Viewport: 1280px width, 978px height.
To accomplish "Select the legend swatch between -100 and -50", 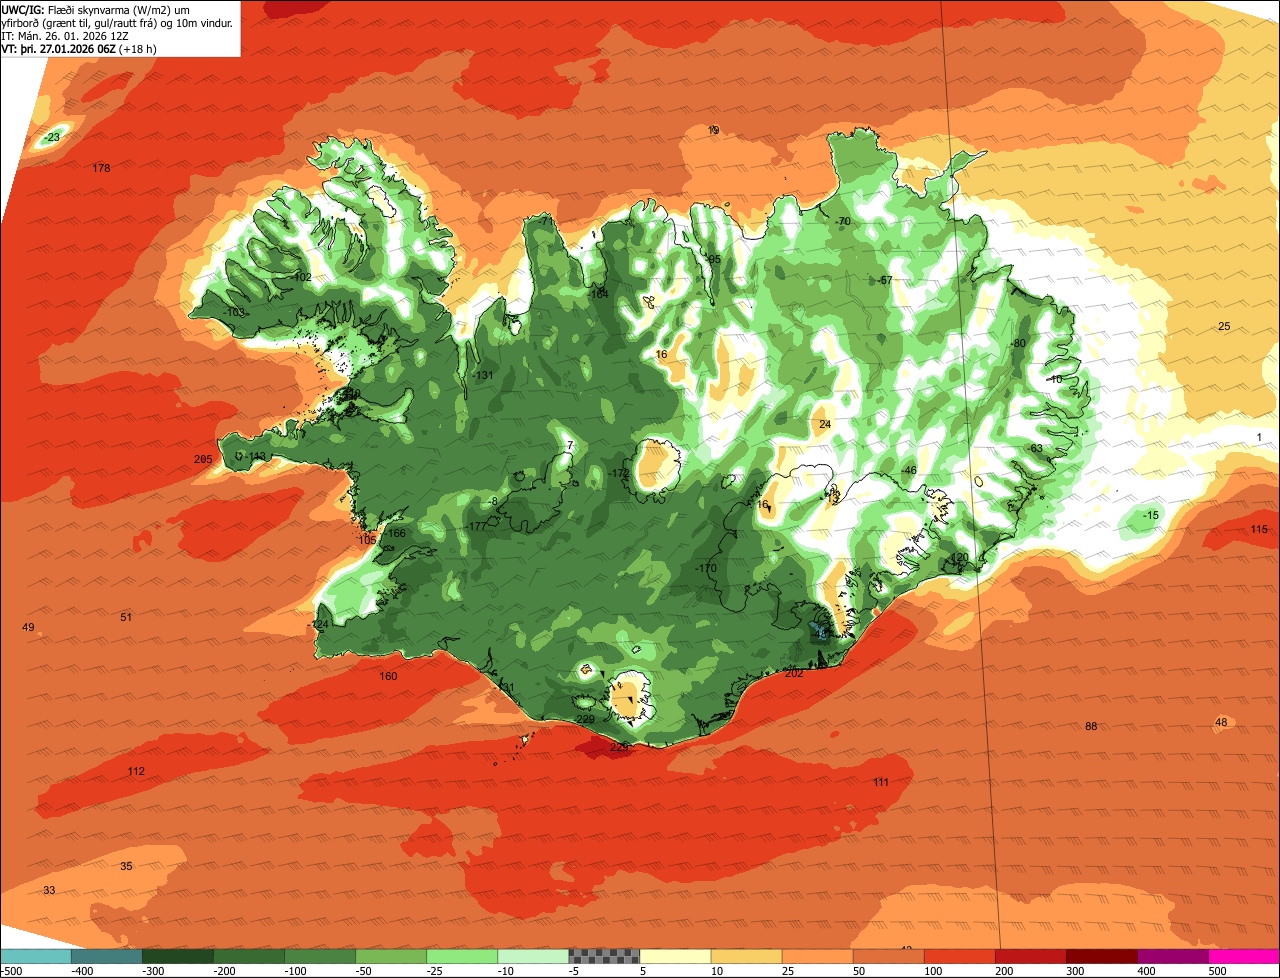I will [x=319, y=956].
